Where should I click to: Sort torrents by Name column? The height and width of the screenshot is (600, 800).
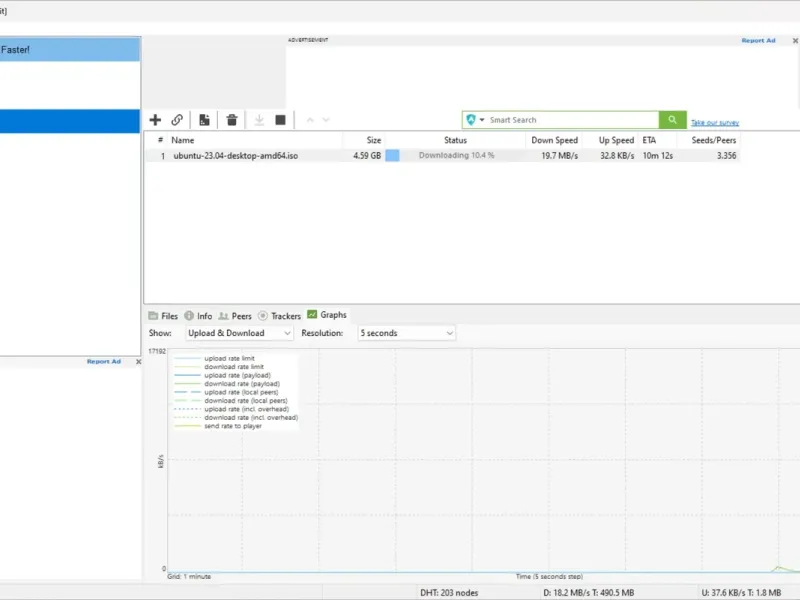pos(183,140)
